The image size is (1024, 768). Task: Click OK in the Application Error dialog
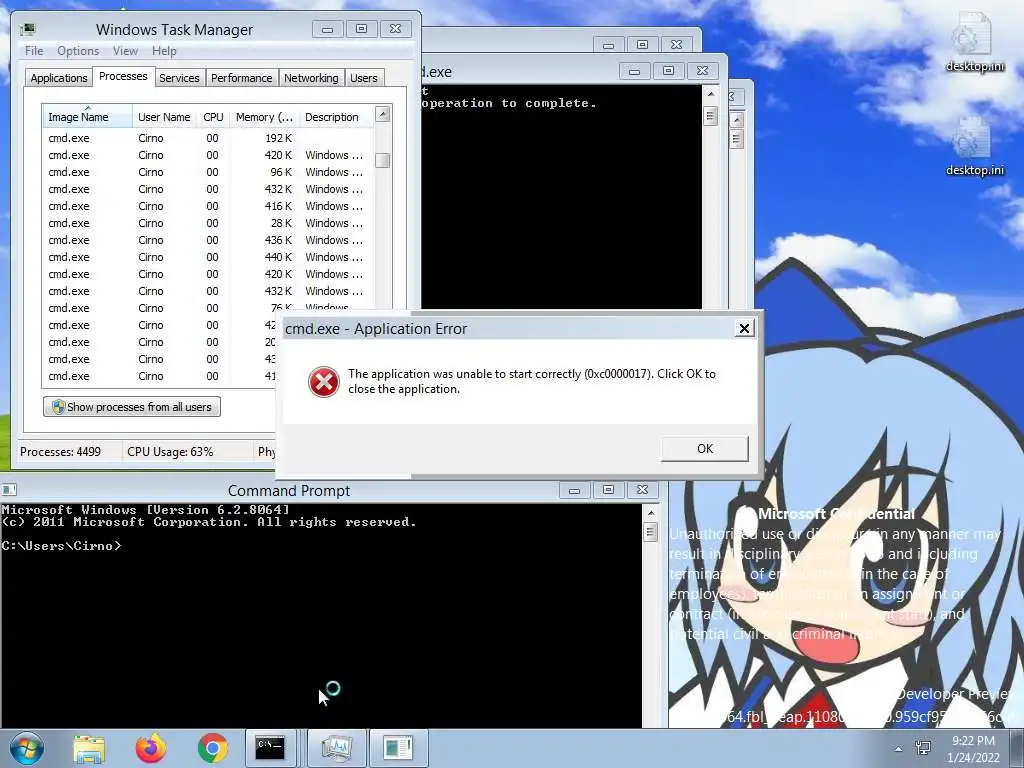coord(705,449)
